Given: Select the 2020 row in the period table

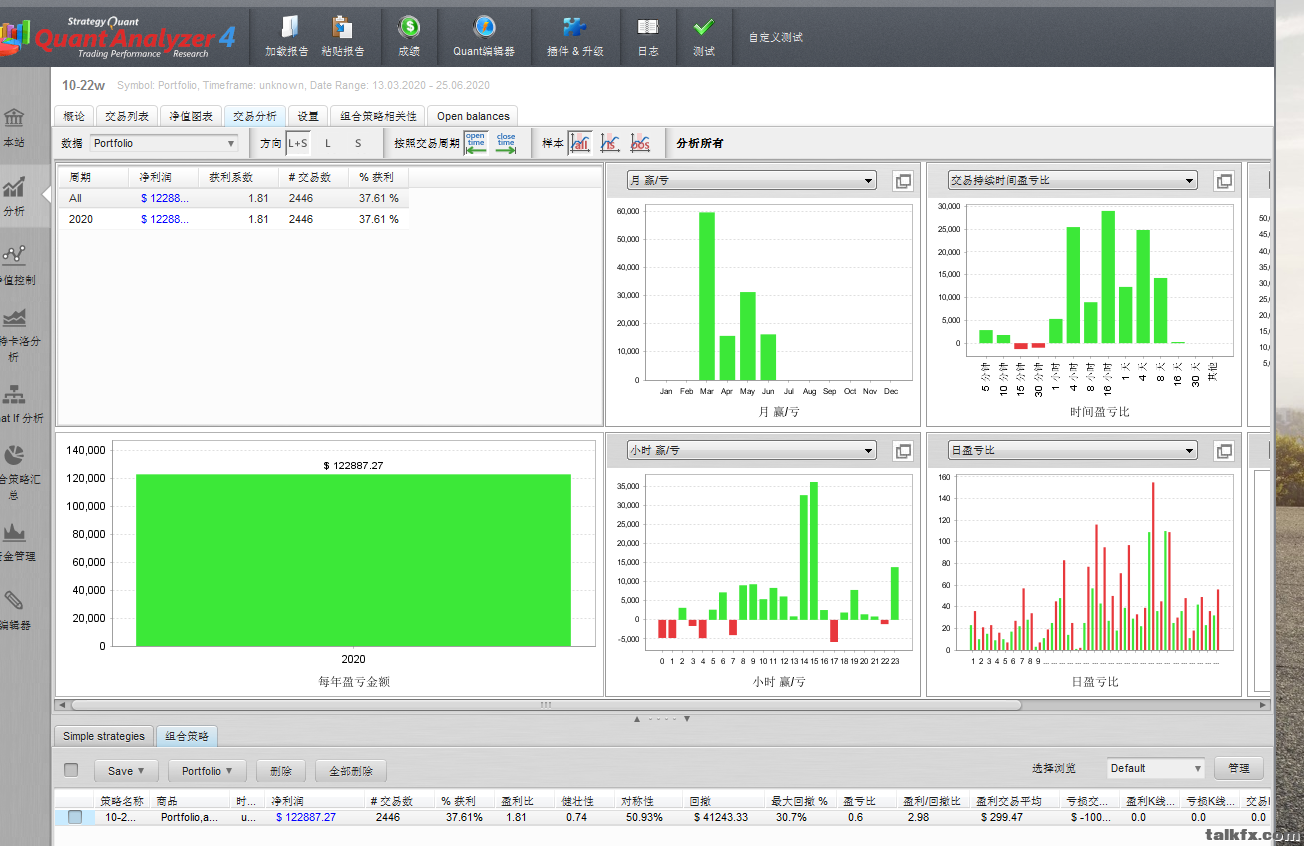Looking at the screenshot, I should [233, 219].
